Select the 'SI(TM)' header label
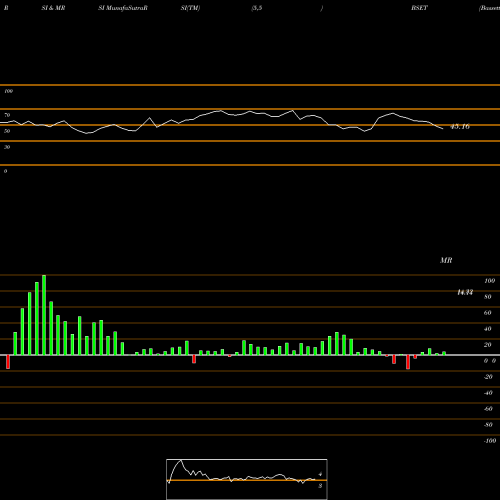The image size is (500, 500). 190,8
